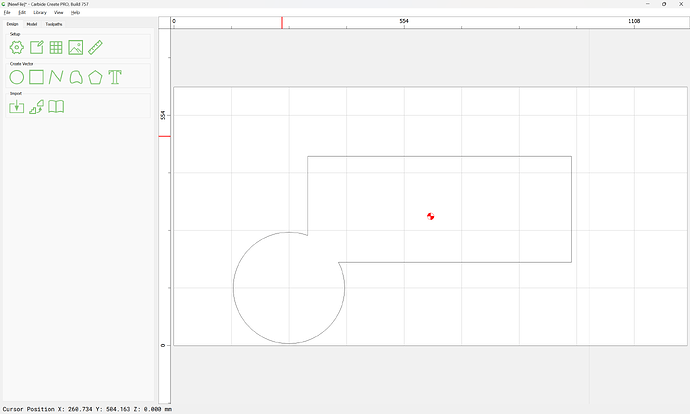690x414 pixels.
Task: Switch to the Model tab
Action: point(32,23)
